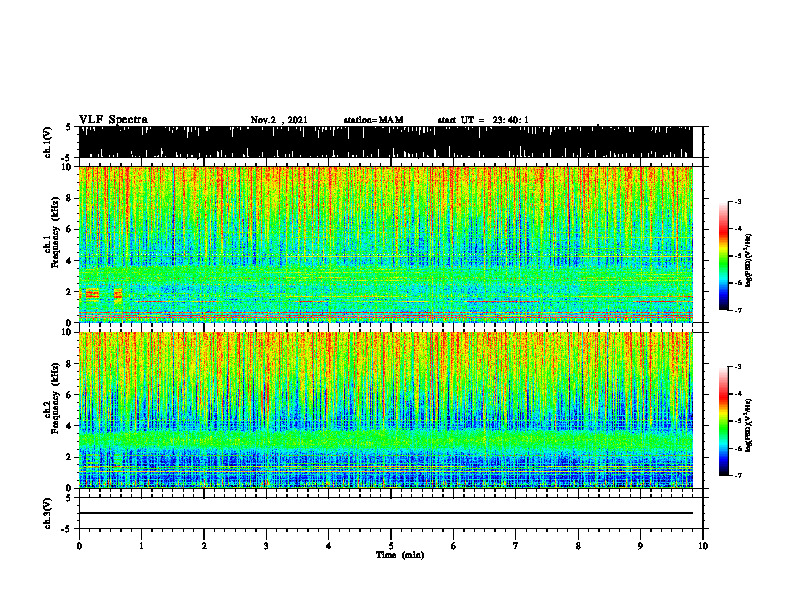792x612 pixels.
Task: Click the '6' tick on ch.1 frequency axis
Action: click(x=69, y=229)
